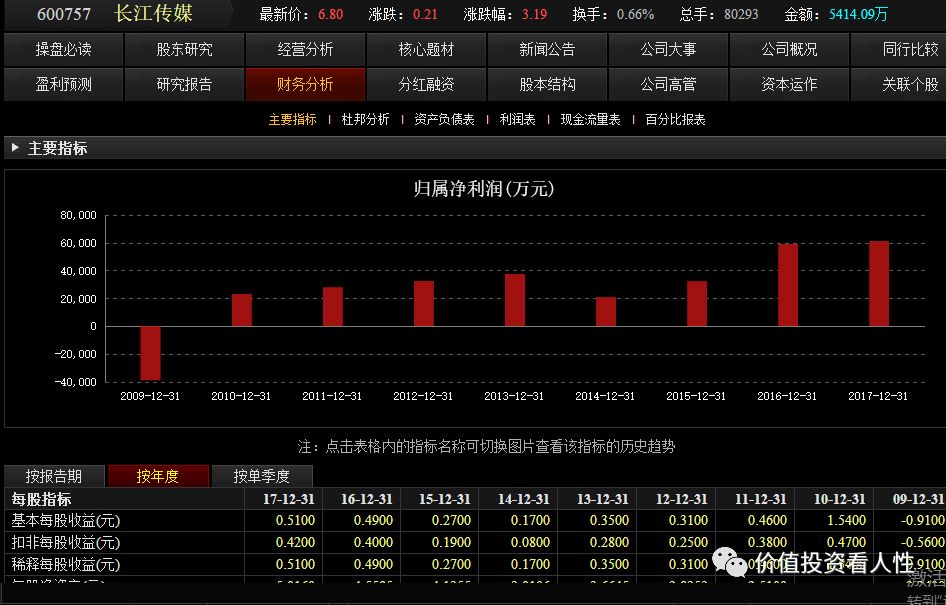Screen dimensions: 946x605
Task: Click the 换手 value 0.66%
Action: (635, 14)
